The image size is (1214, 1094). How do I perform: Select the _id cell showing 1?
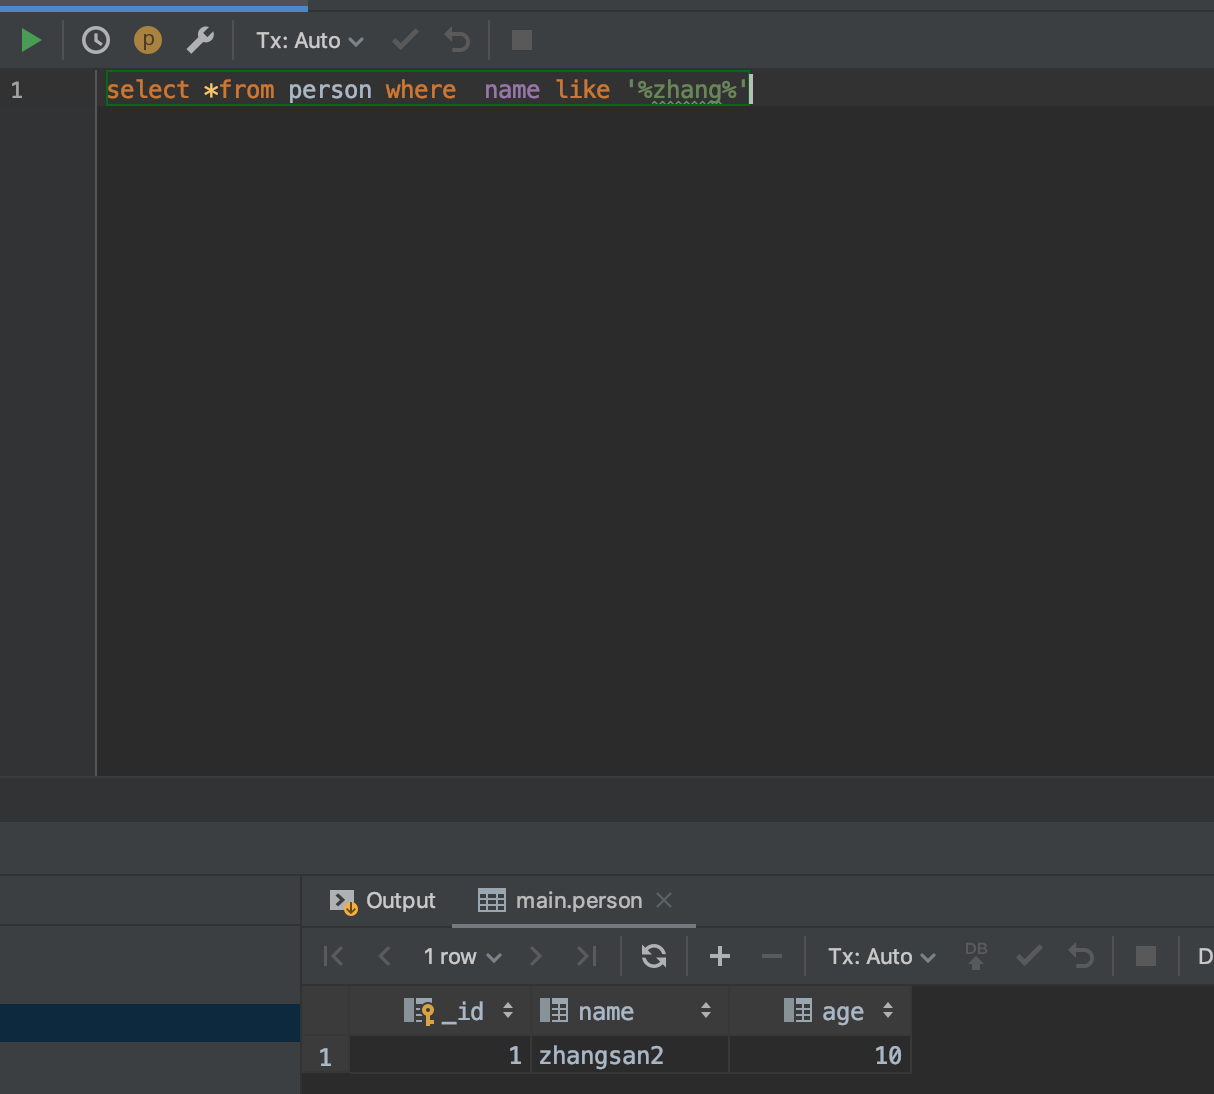point(440,1055)
